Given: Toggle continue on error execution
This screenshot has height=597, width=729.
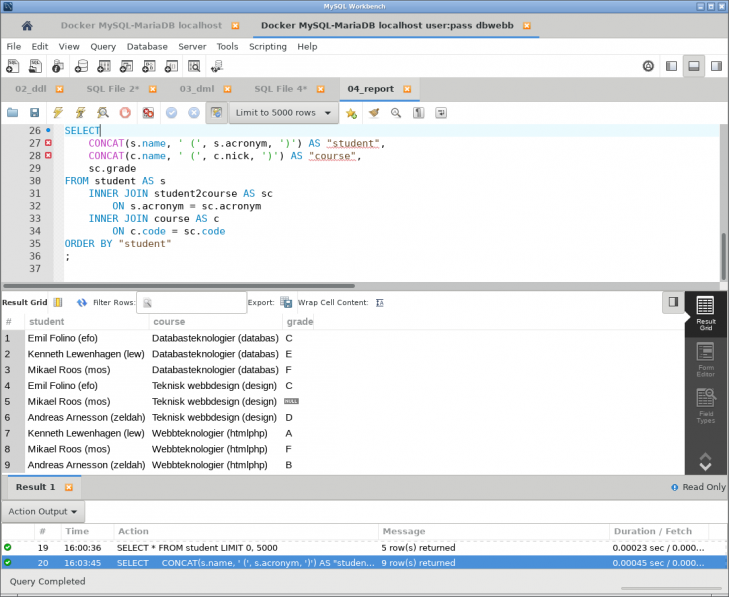Looking at the screenshot, I should pyautogui.click(x=148, y=113).
